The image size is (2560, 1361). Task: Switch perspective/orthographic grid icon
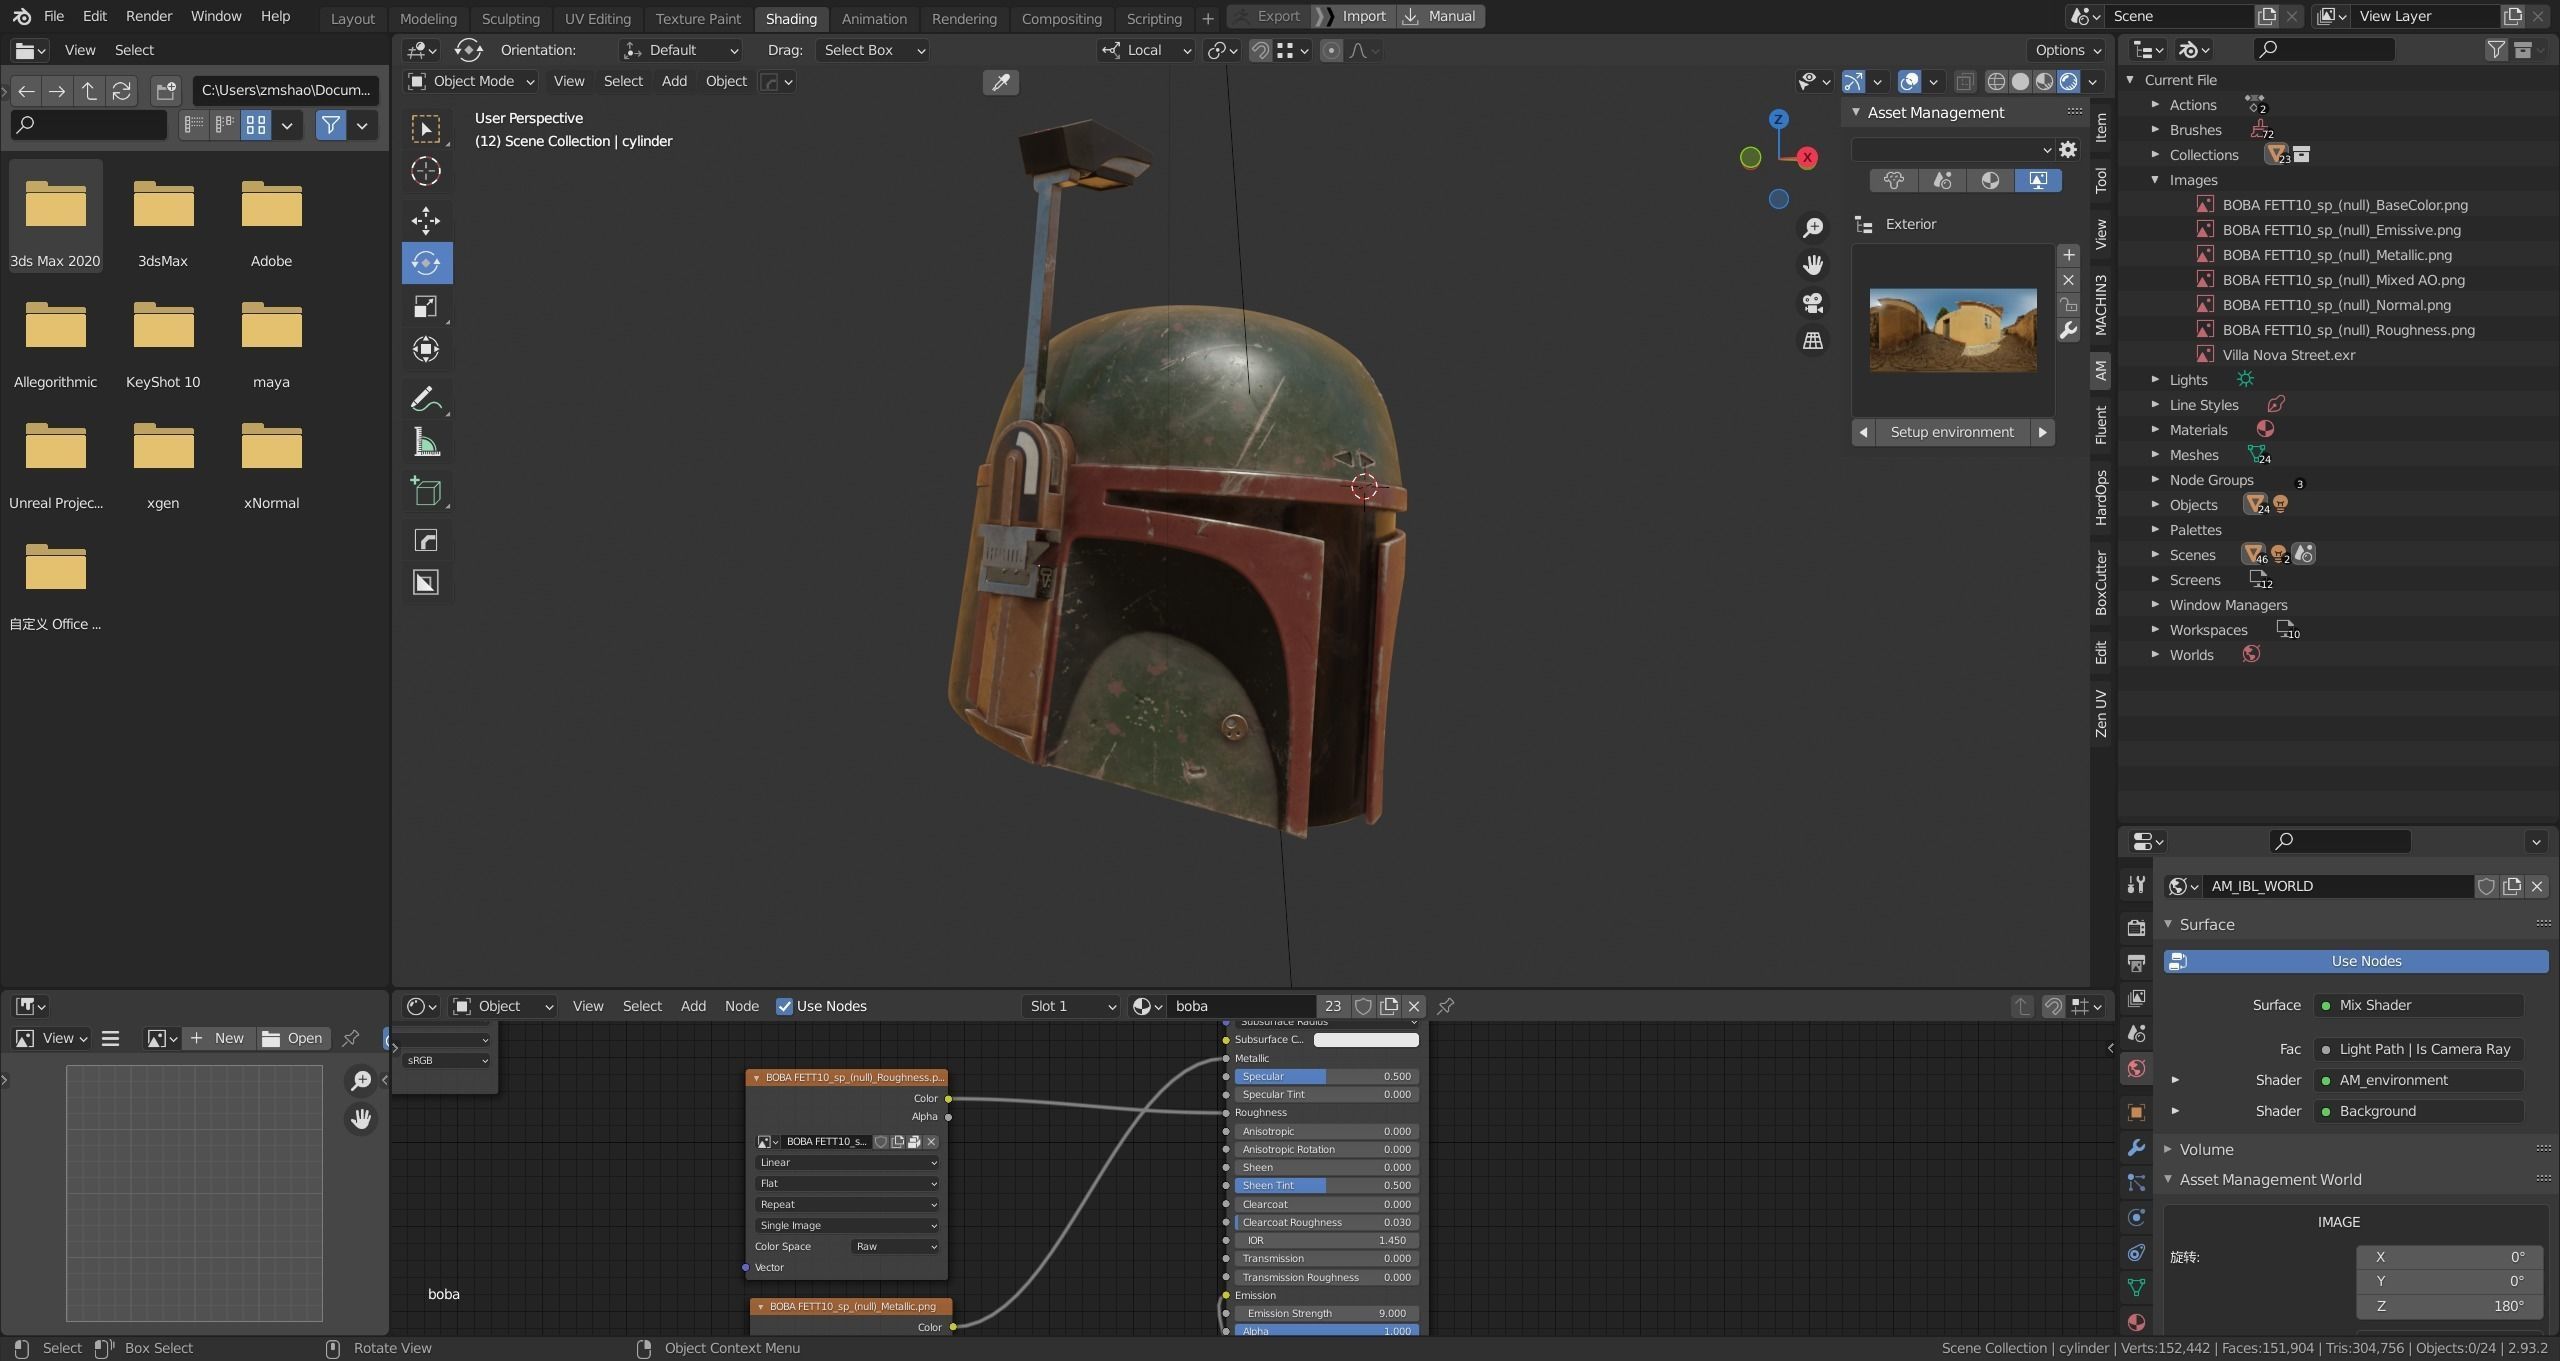coord(1812,341)
